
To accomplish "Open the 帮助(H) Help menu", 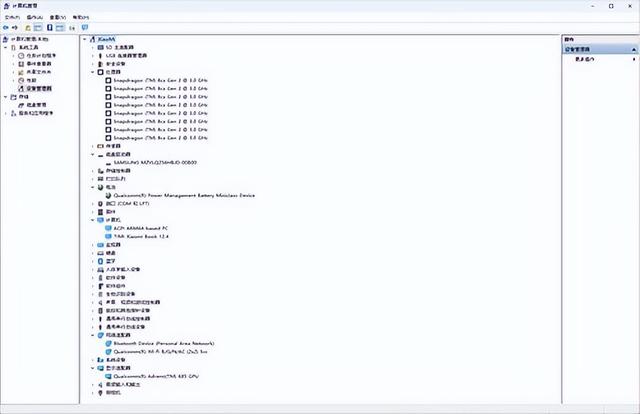I will [80, 17].
